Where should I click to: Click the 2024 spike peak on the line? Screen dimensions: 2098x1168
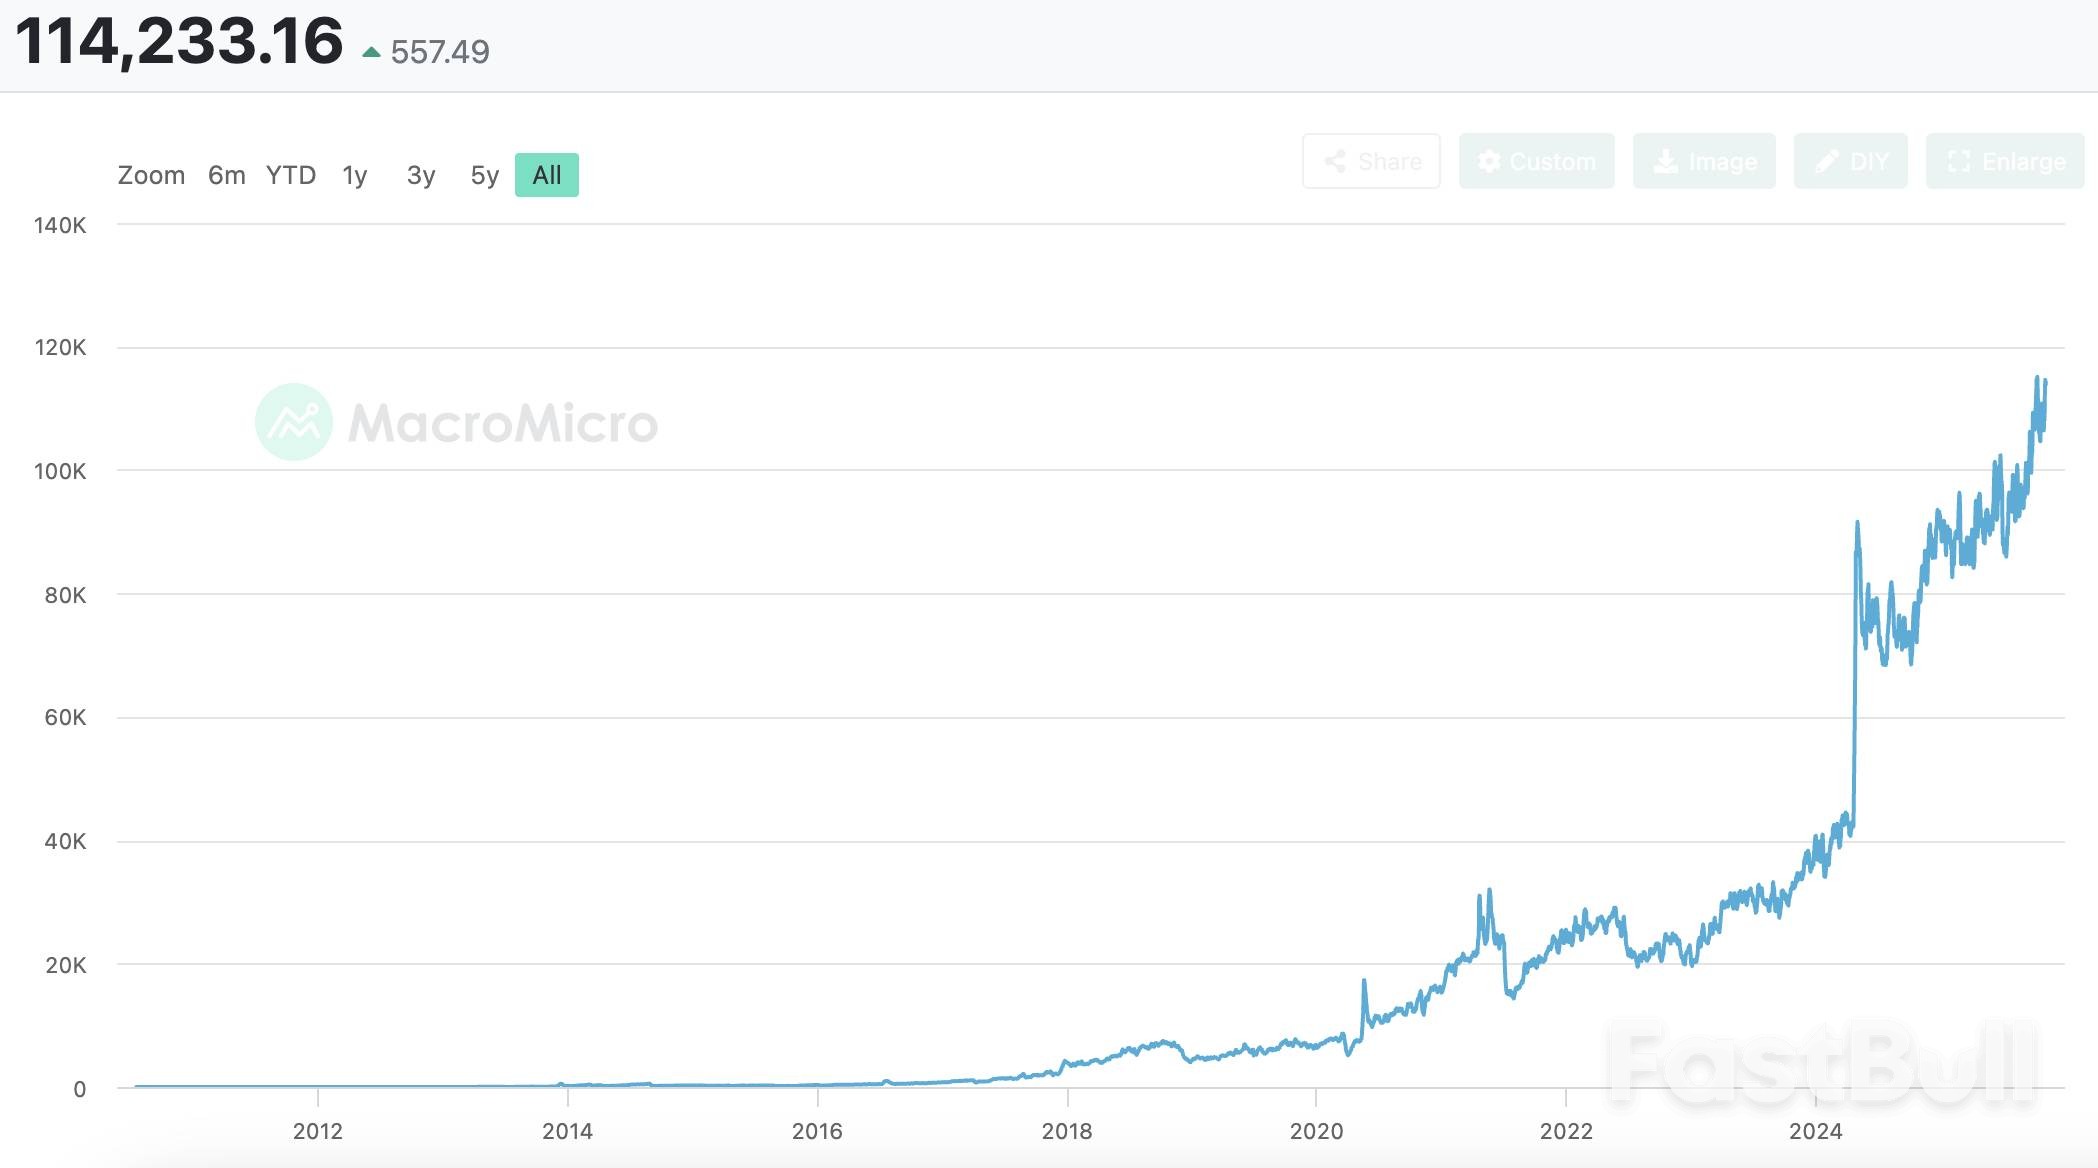[1857, 523]
